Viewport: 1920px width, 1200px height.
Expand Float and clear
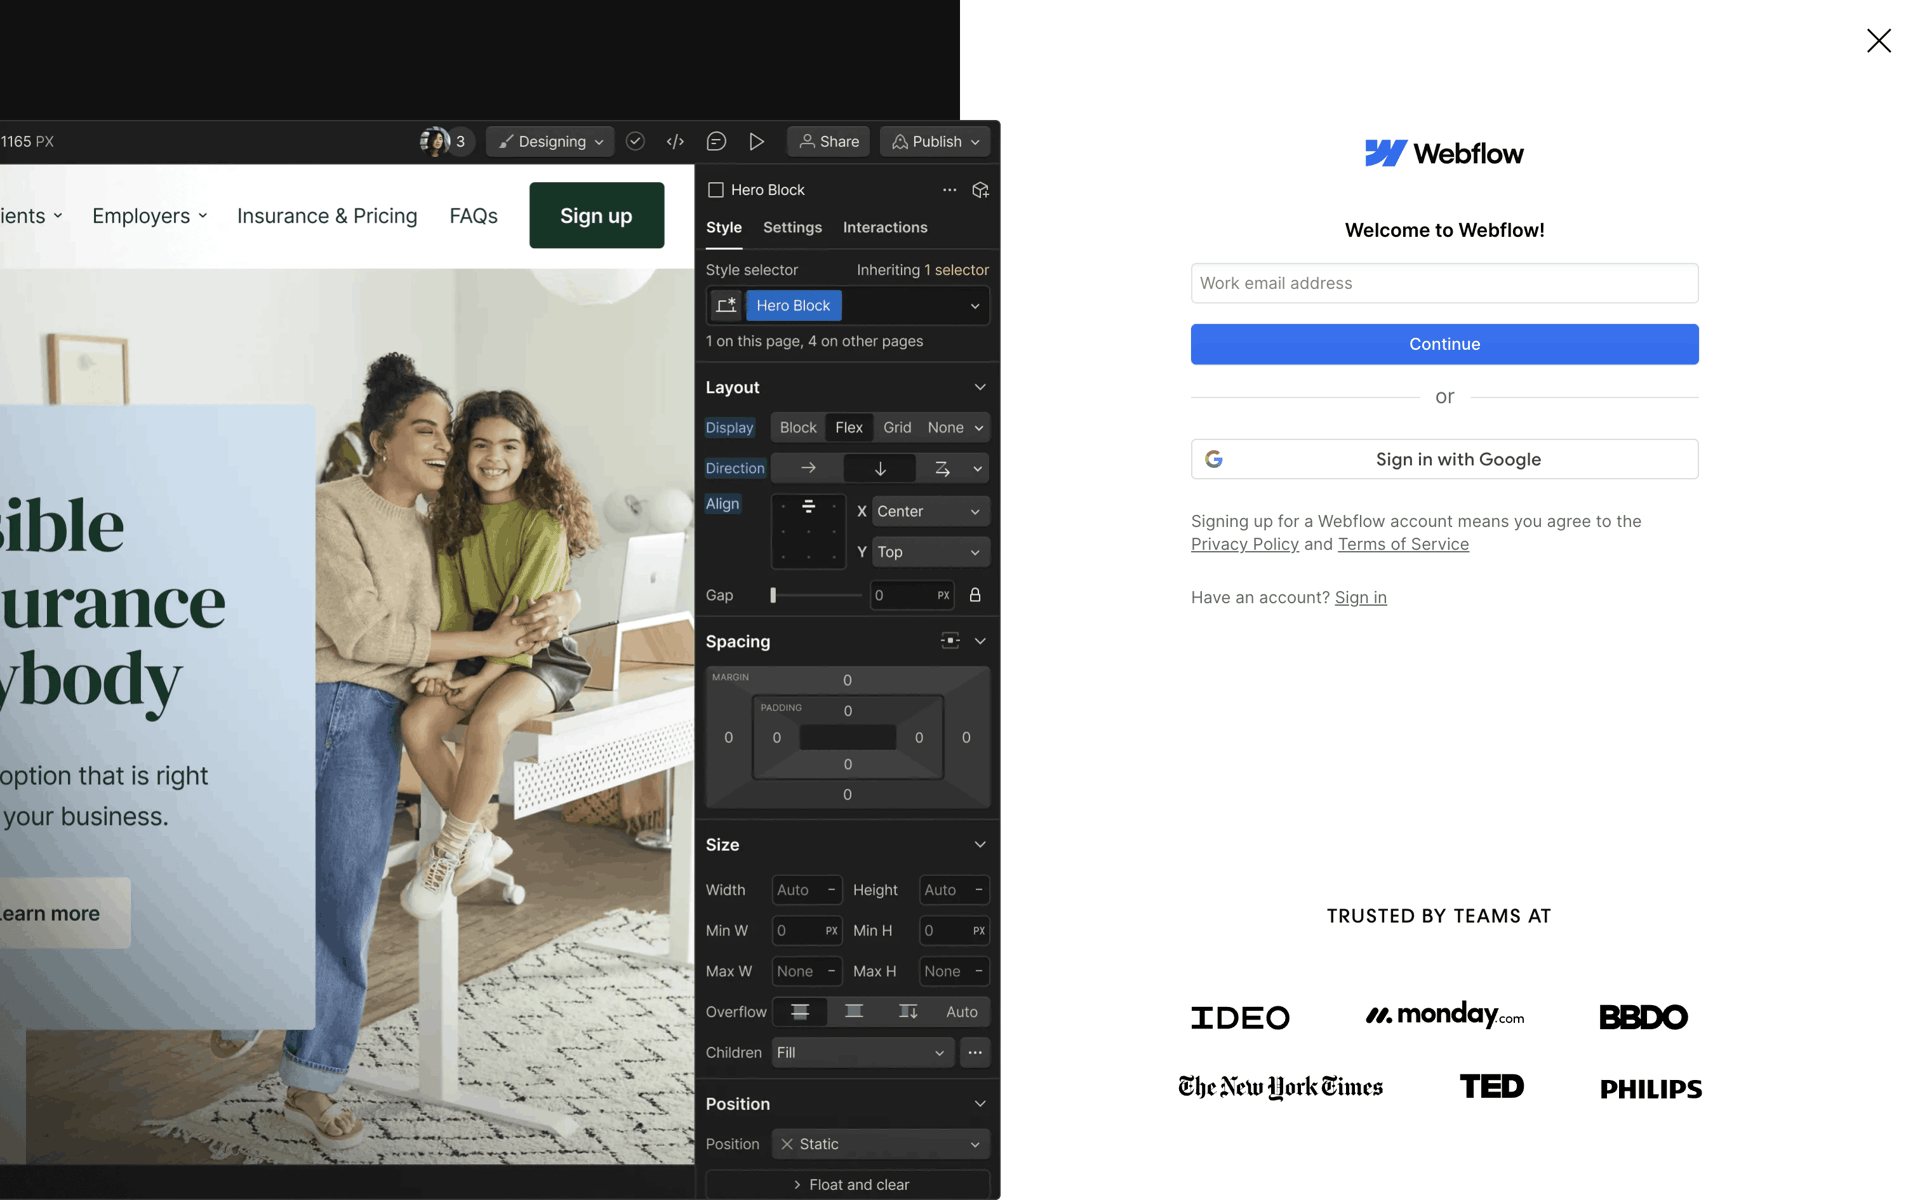pyautogui.click(x=848, y=1185)
